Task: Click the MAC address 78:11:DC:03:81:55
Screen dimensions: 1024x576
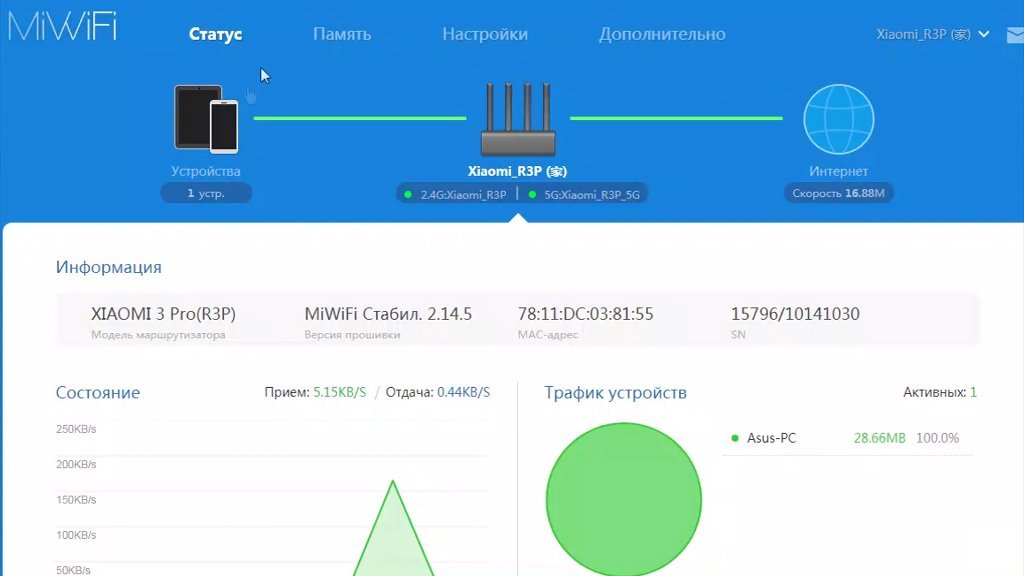Action: (585, 314)
